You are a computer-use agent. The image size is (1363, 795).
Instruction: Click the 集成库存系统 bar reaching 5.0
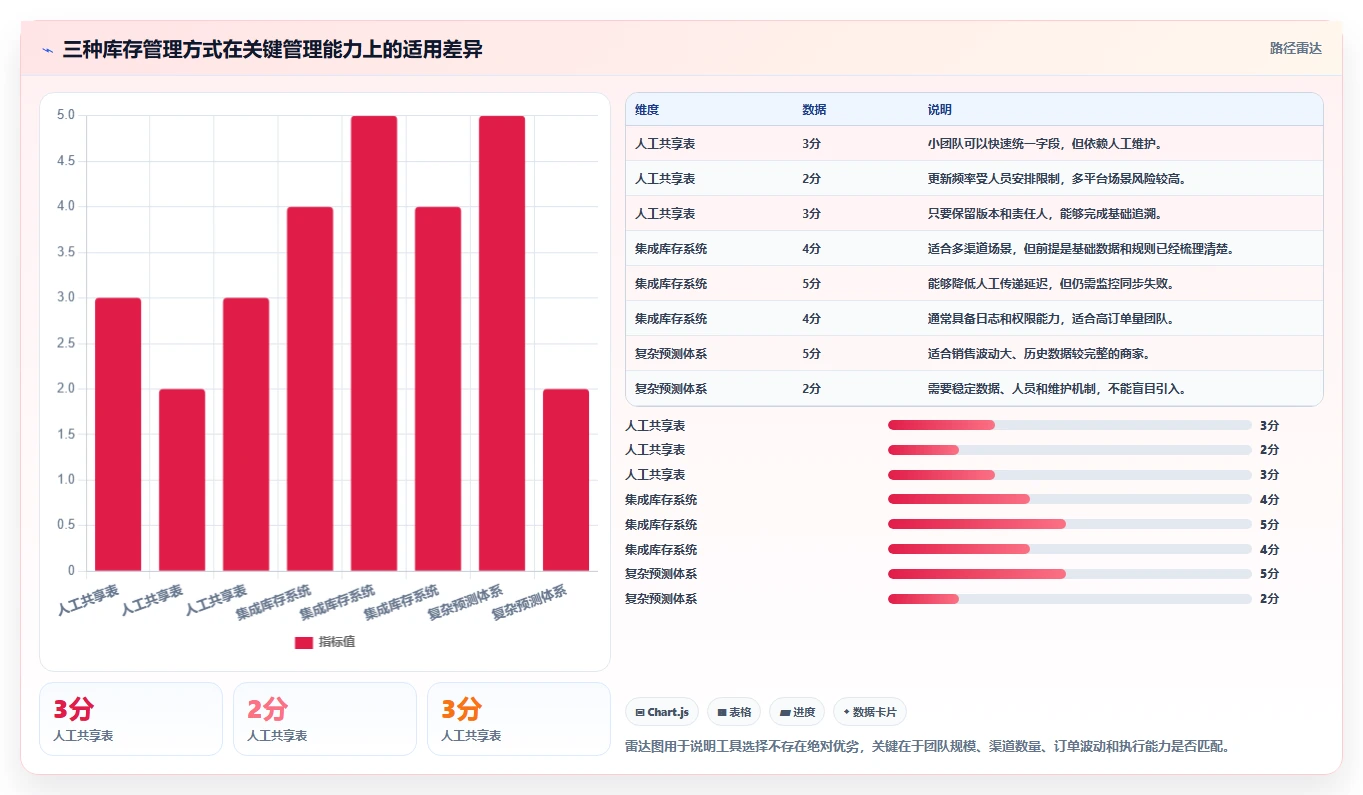(x=374, y=343)
